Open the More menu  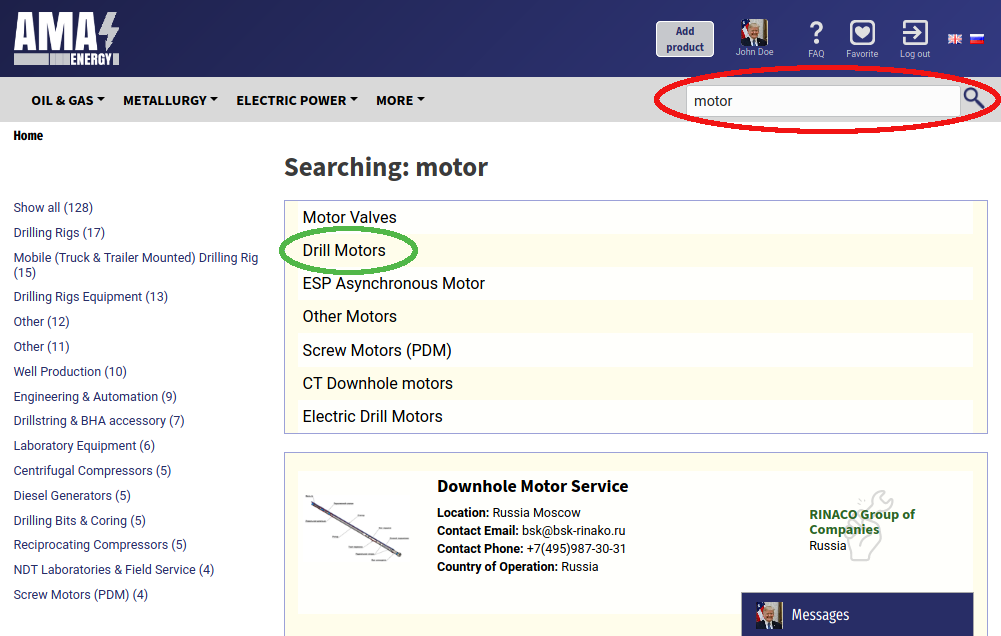click(x=400, y=100)
